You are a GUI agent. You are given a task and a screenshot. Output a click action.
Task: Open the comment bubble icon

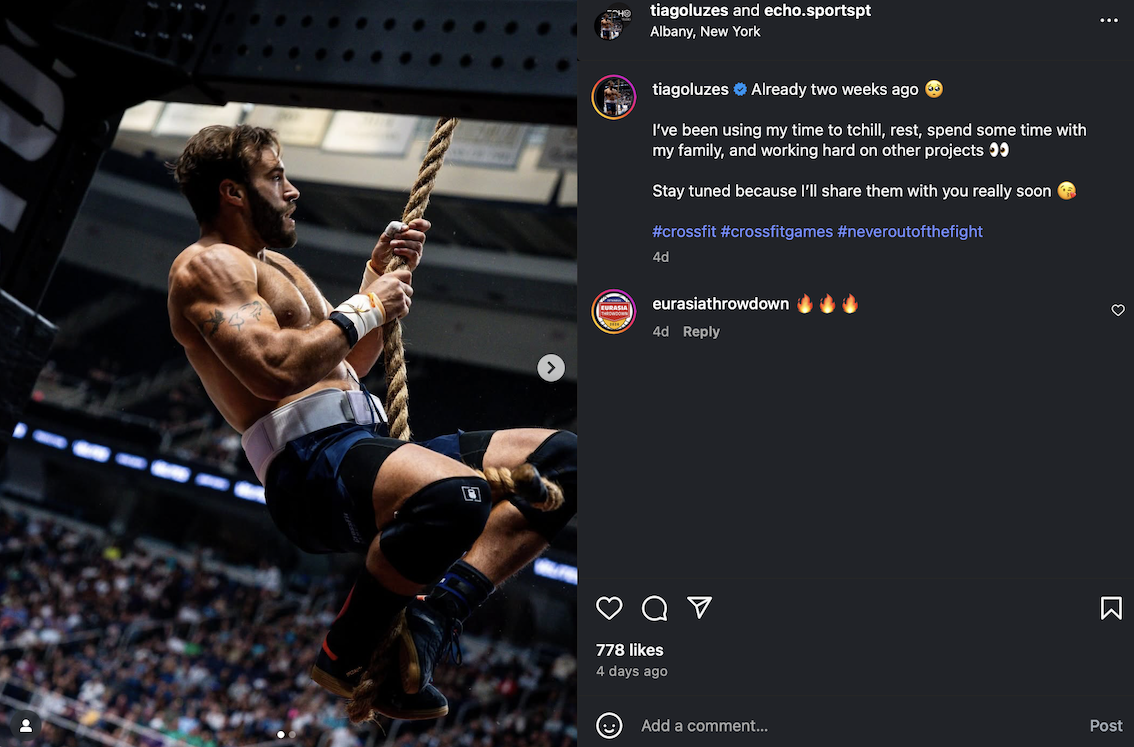click(654, 608)
